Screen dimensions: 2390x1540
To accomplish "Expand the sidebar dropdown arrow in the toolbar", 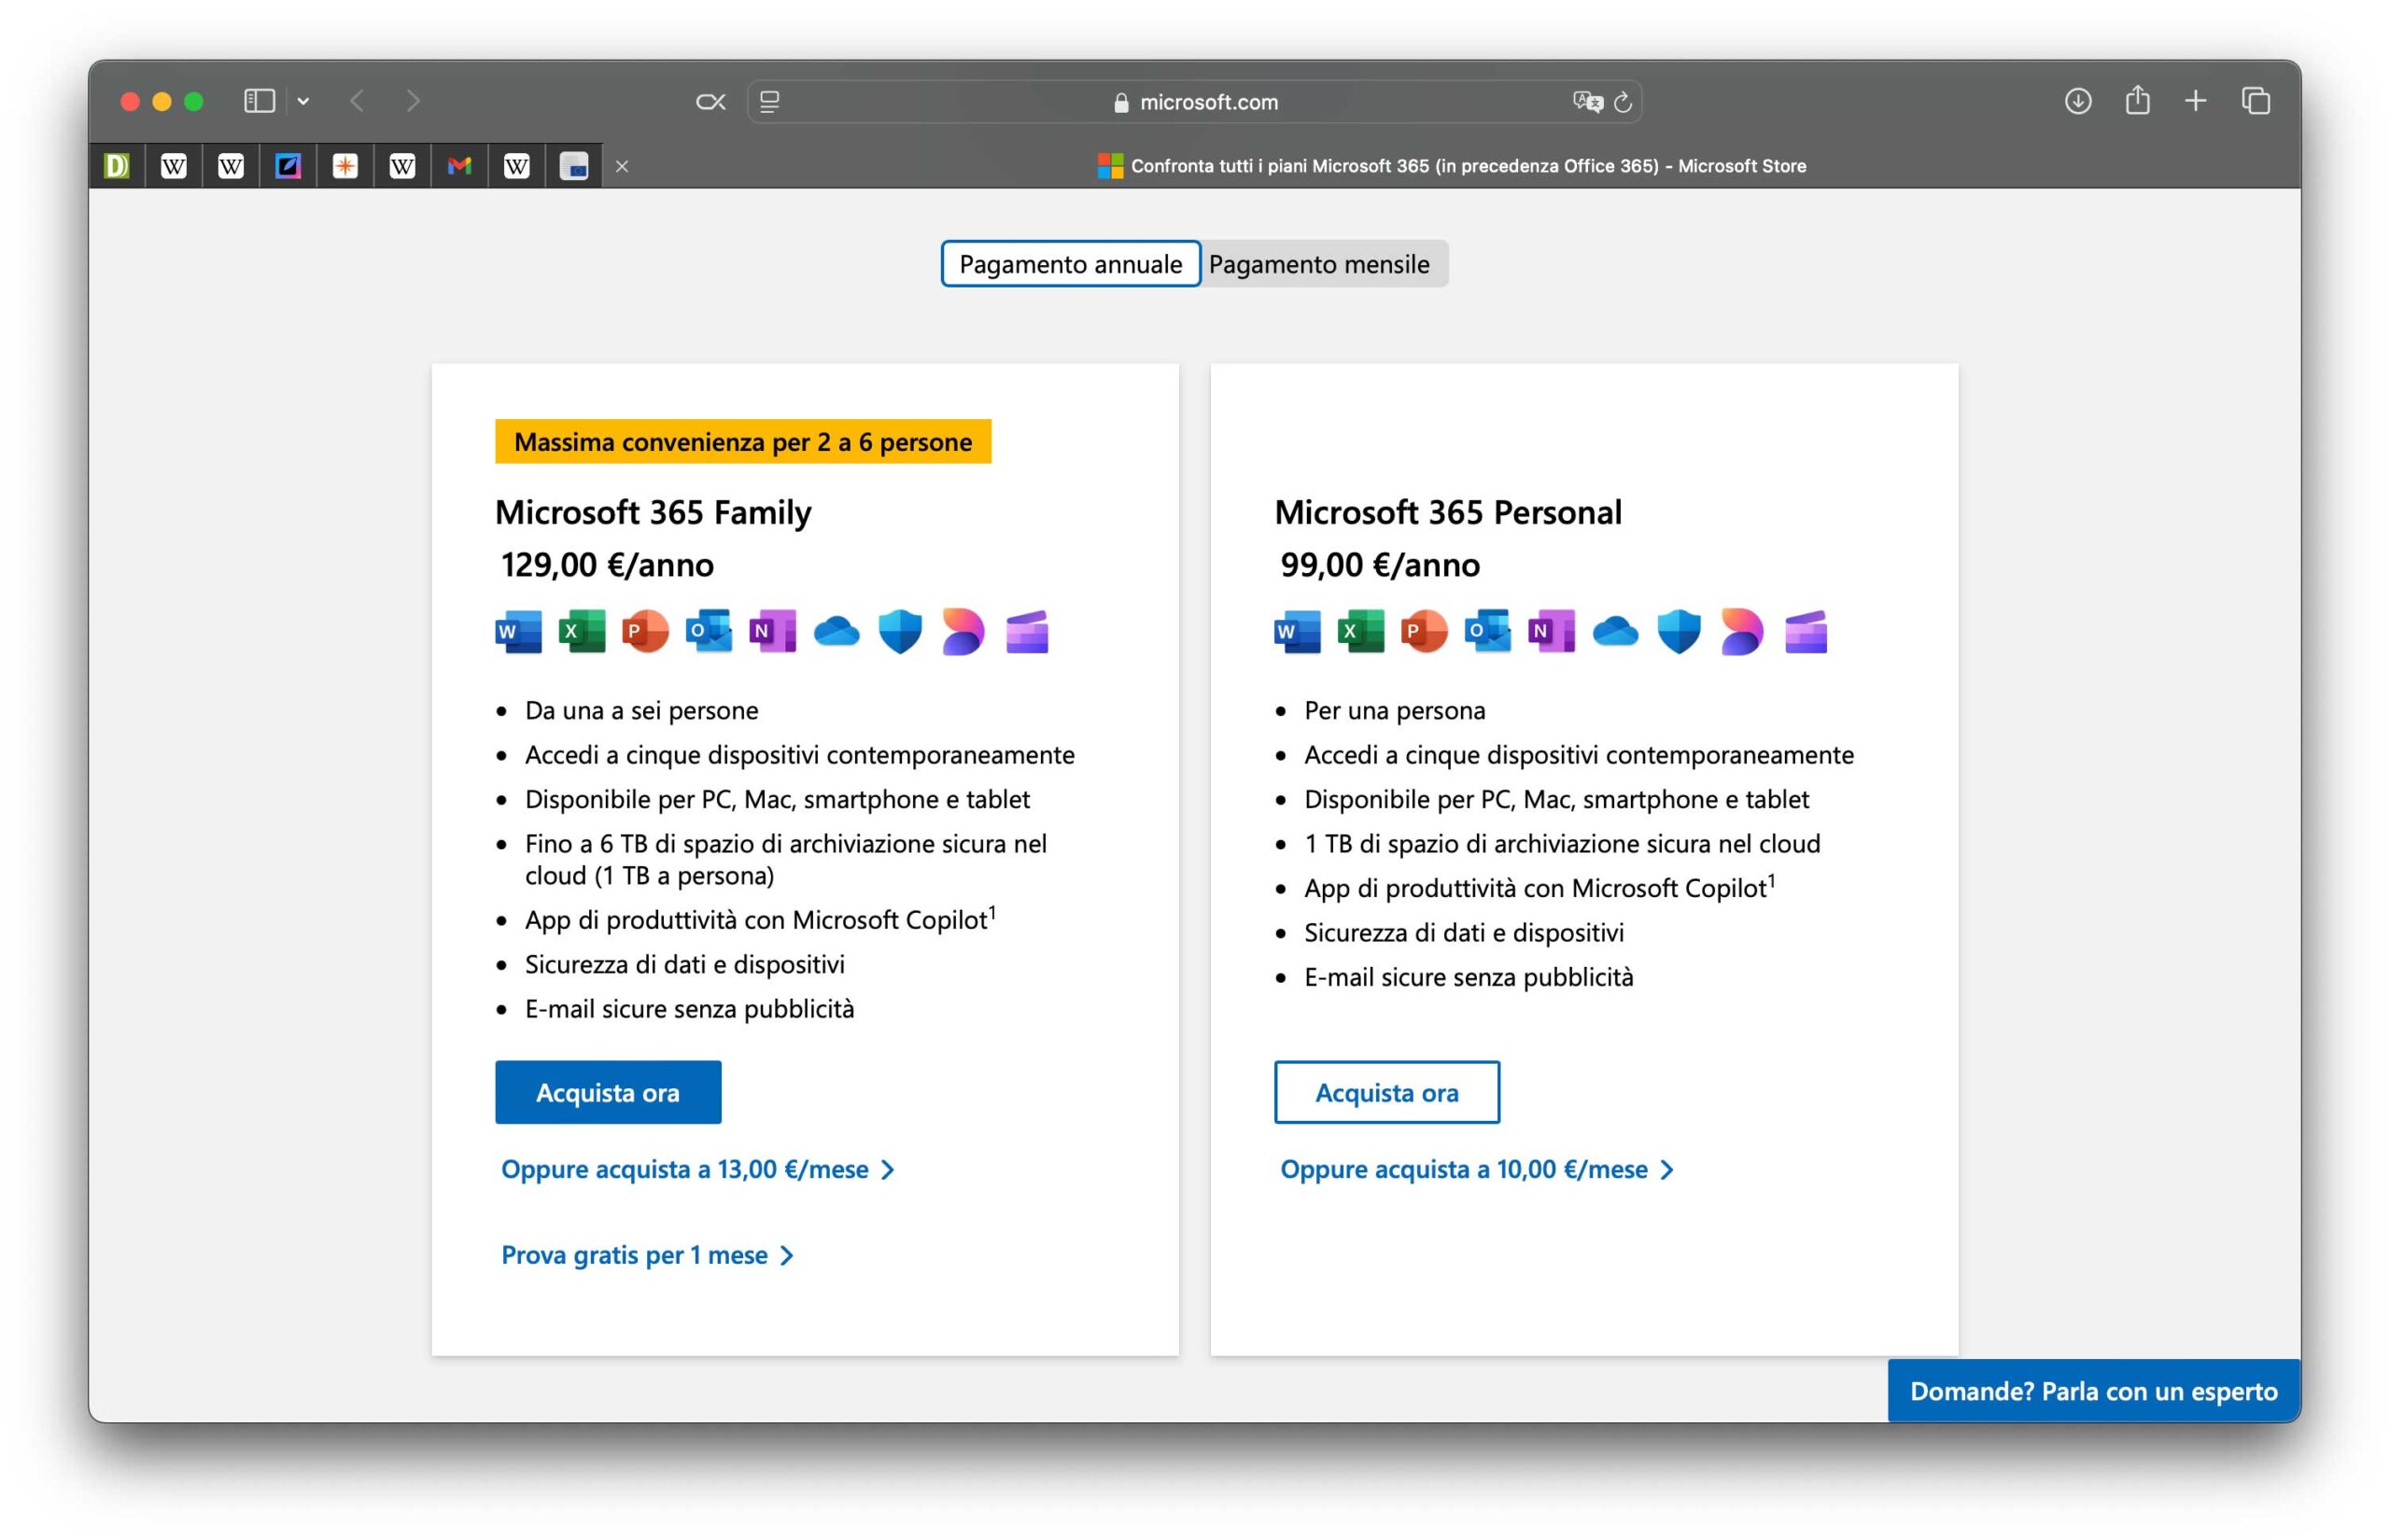I will pos(303,101).
